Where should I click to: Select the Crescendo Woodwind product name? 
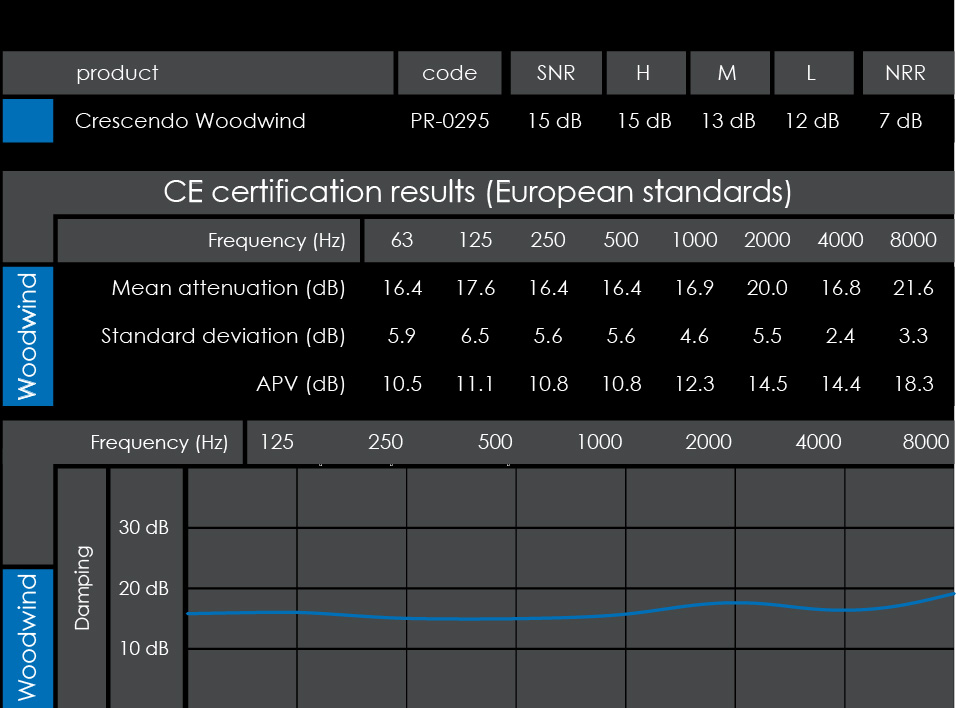190,121
